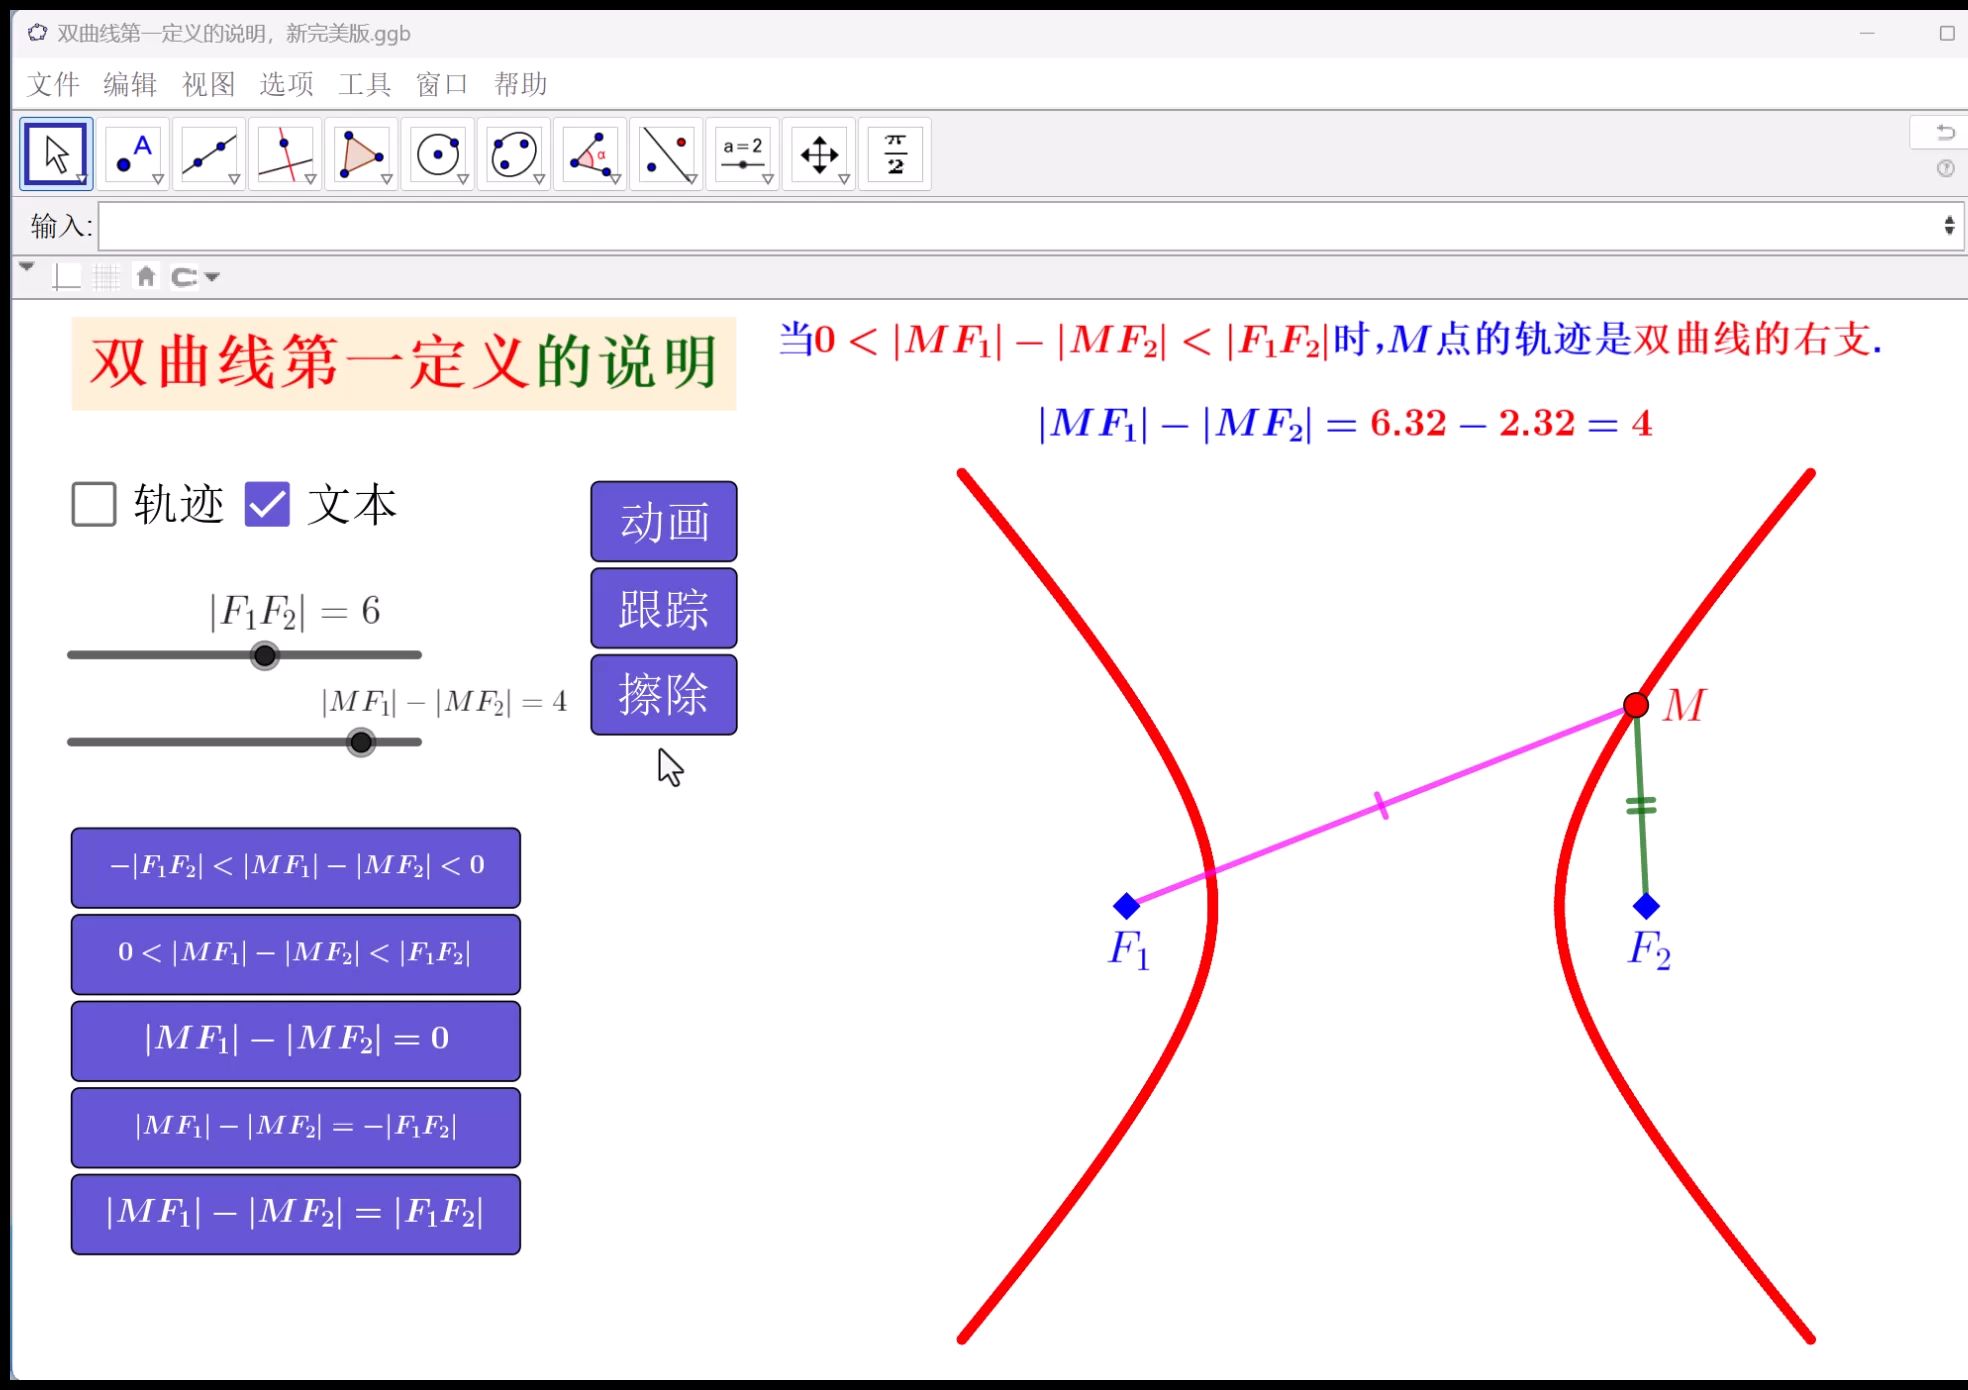The width and height of the screenshot is (1968, 1390).
Task: Open the 选项 menu
Action: [285, 84]
